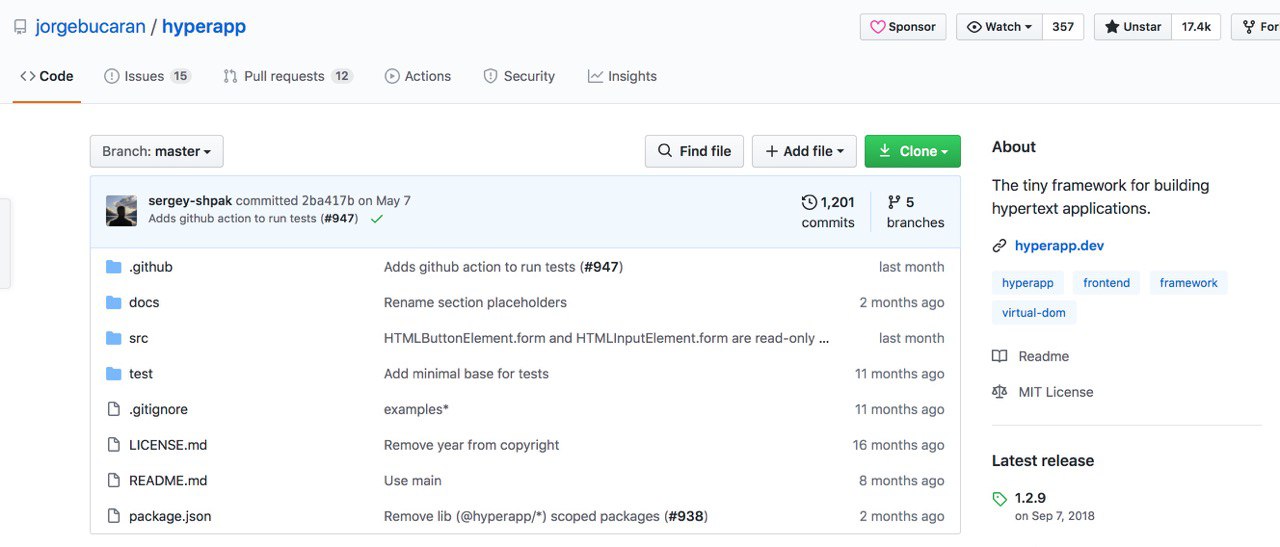Viewport: 1280px width, 547px height.
Task: Switch to the Pull requests tab
Action: coord(288,76)
